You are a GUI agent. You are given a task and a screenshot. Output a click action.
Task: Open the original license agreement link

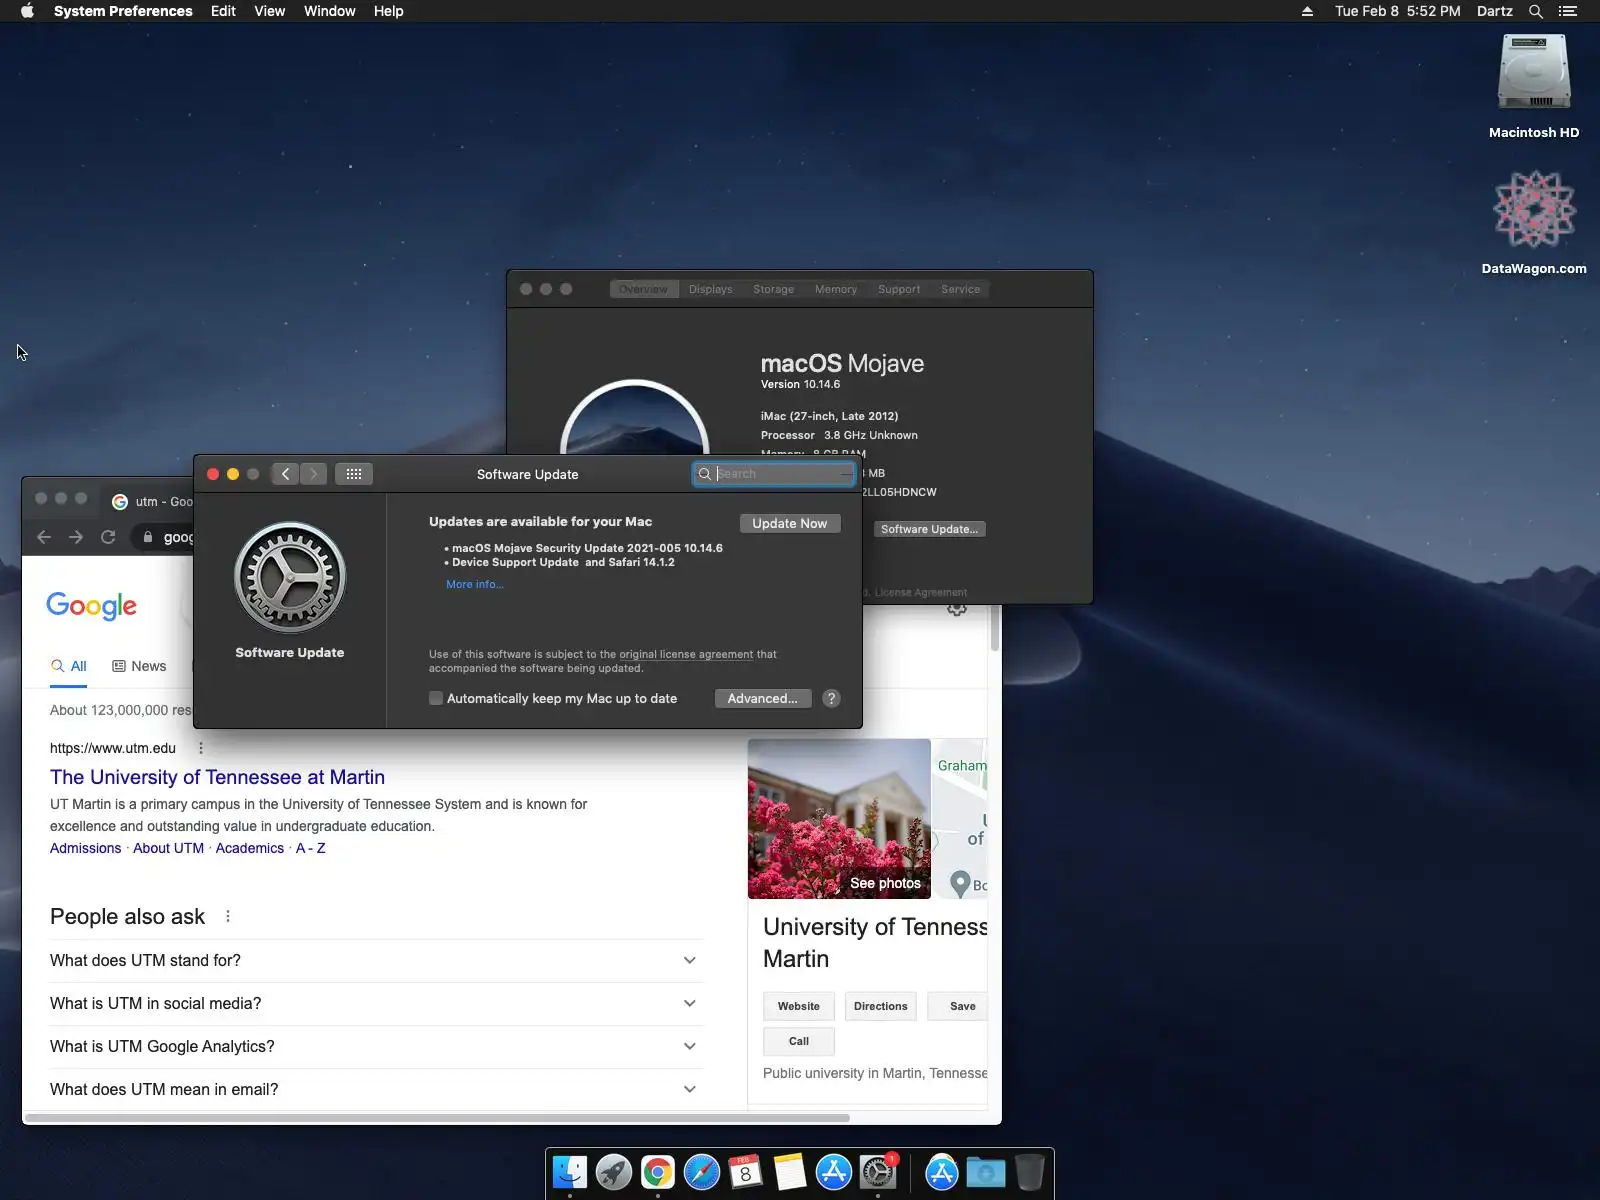click(x=686, y=654)
